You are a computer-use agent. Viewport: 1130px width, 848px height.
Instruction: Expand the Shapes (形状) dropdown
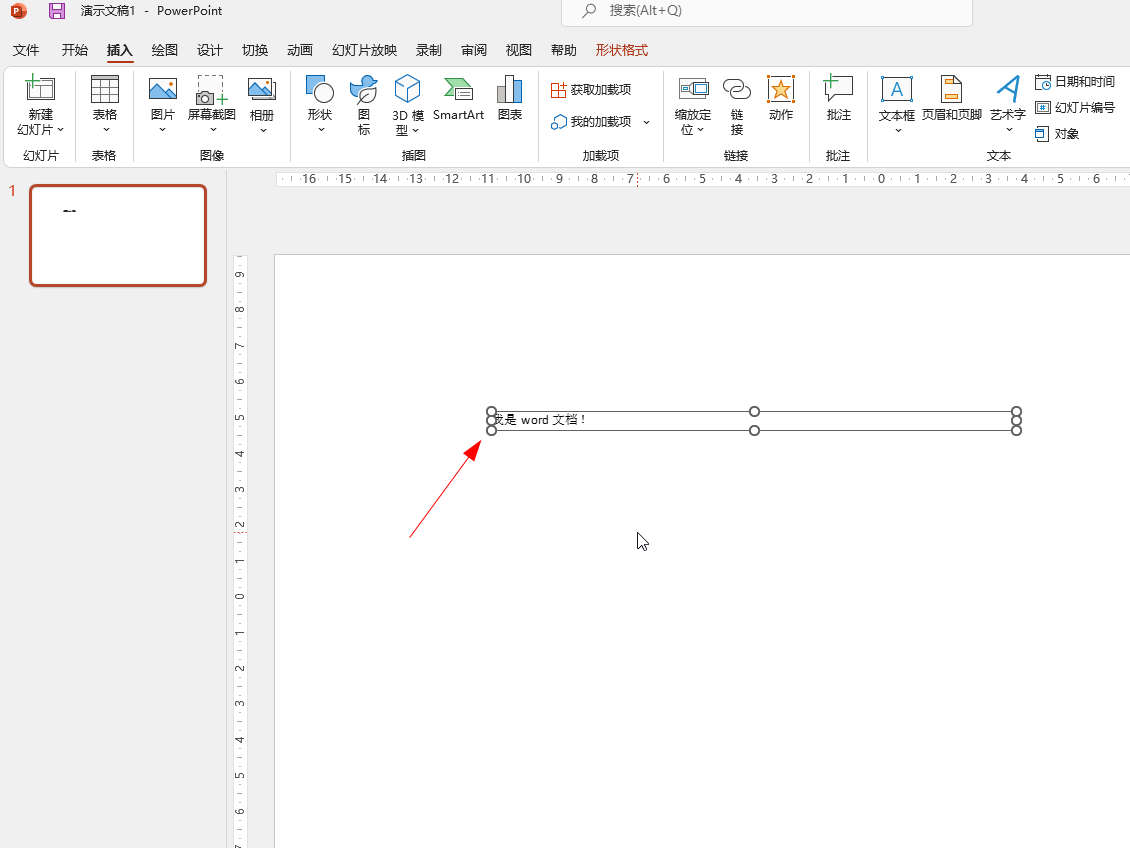click(x=320, y=130)
